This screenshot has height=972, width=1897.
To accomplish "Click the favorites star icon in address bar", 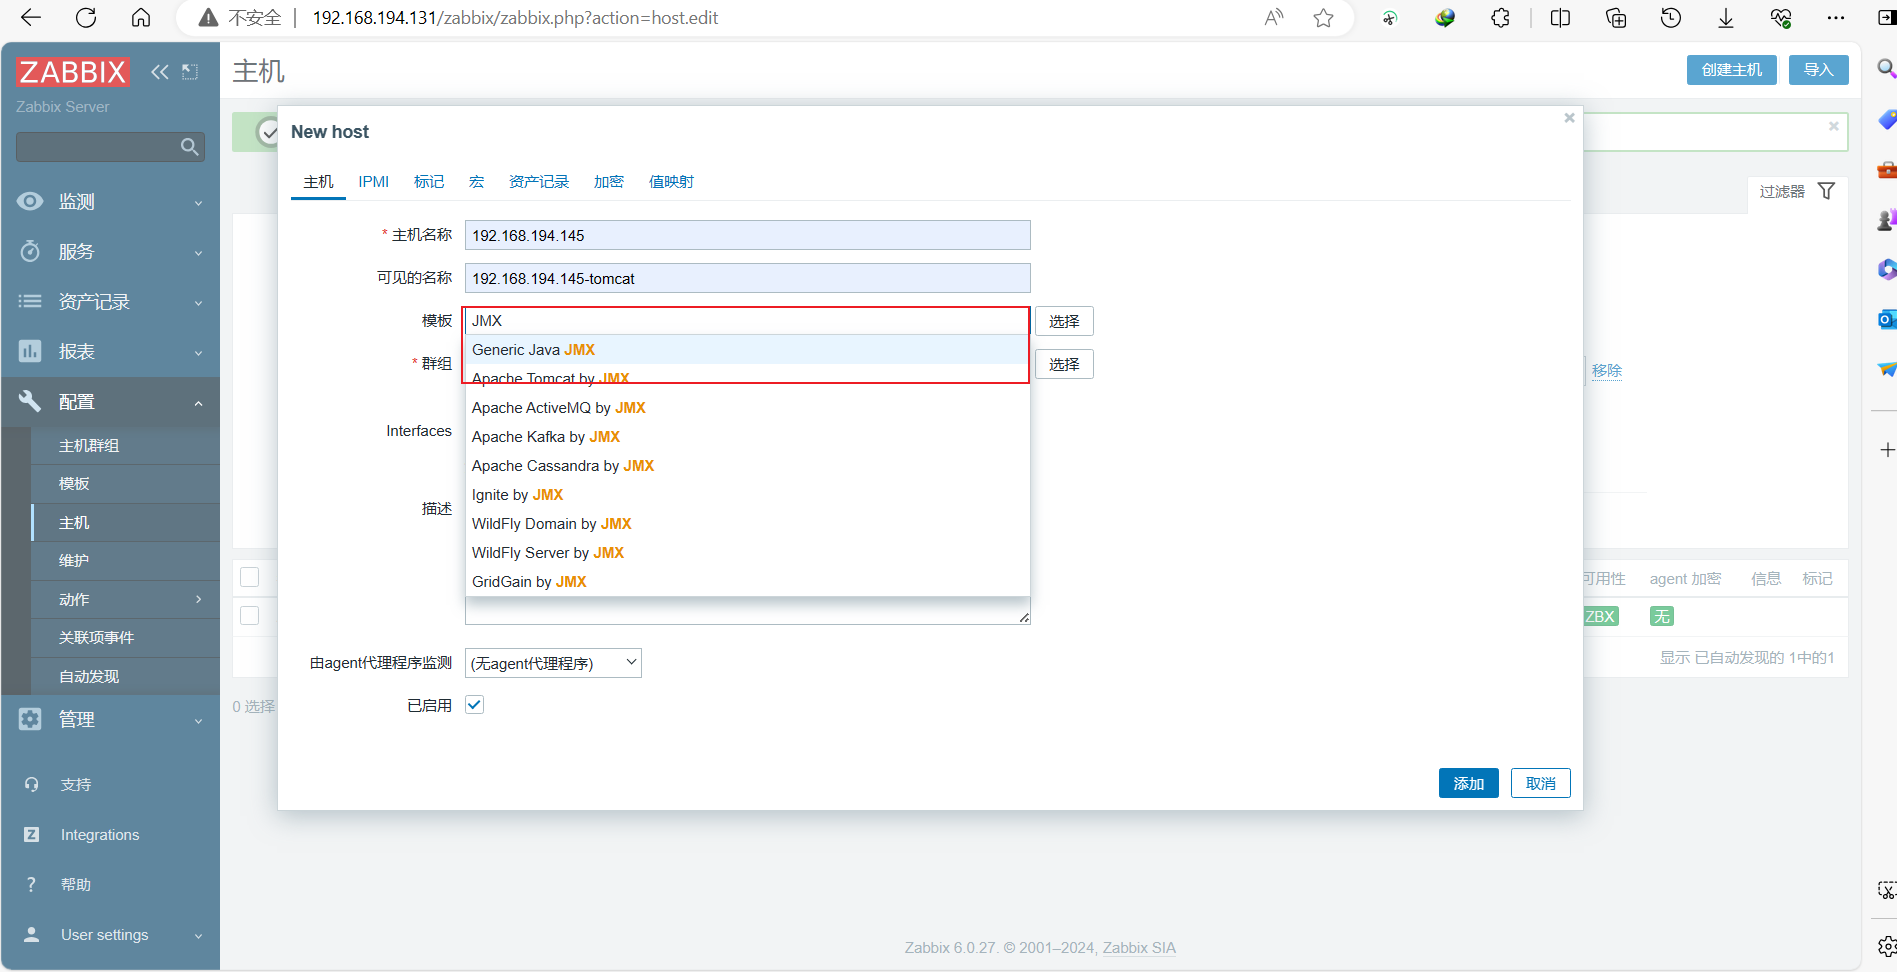I will pos(1323,18).
